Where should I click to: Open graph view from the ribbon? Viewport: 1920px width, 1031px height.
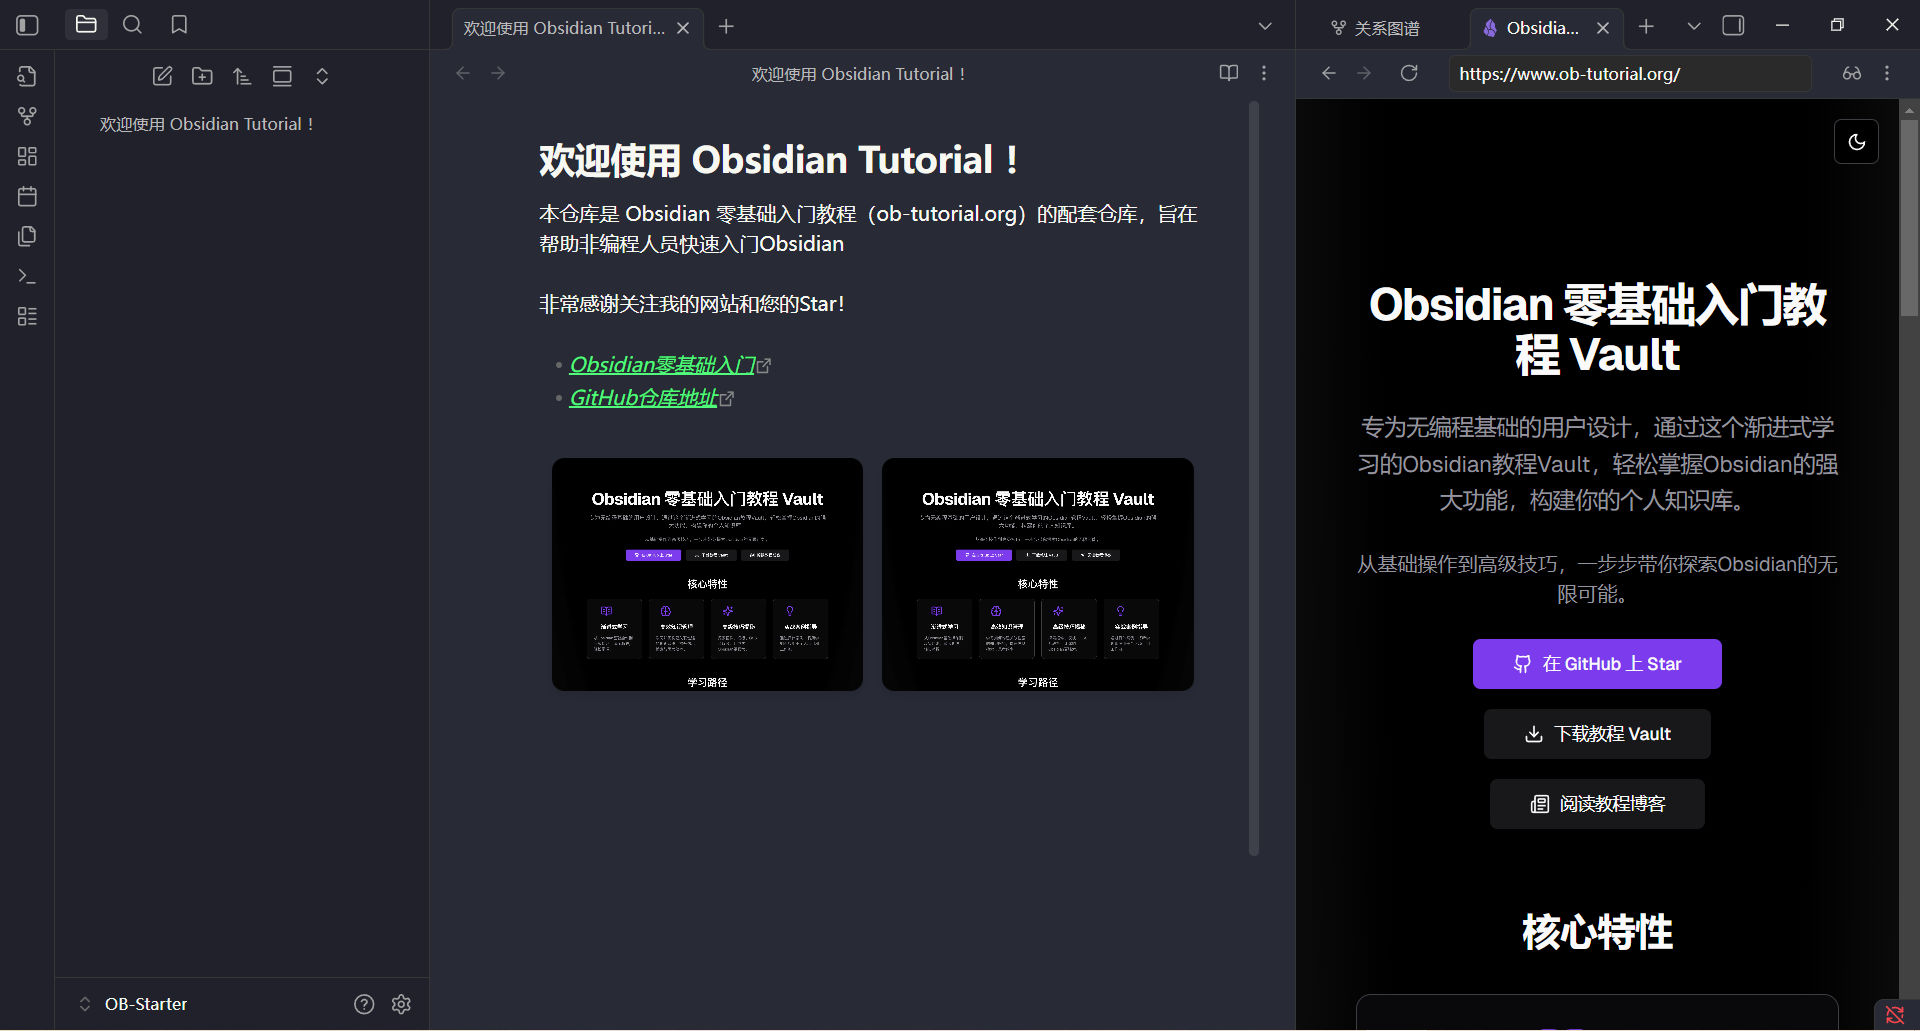[x=27, y=116]
